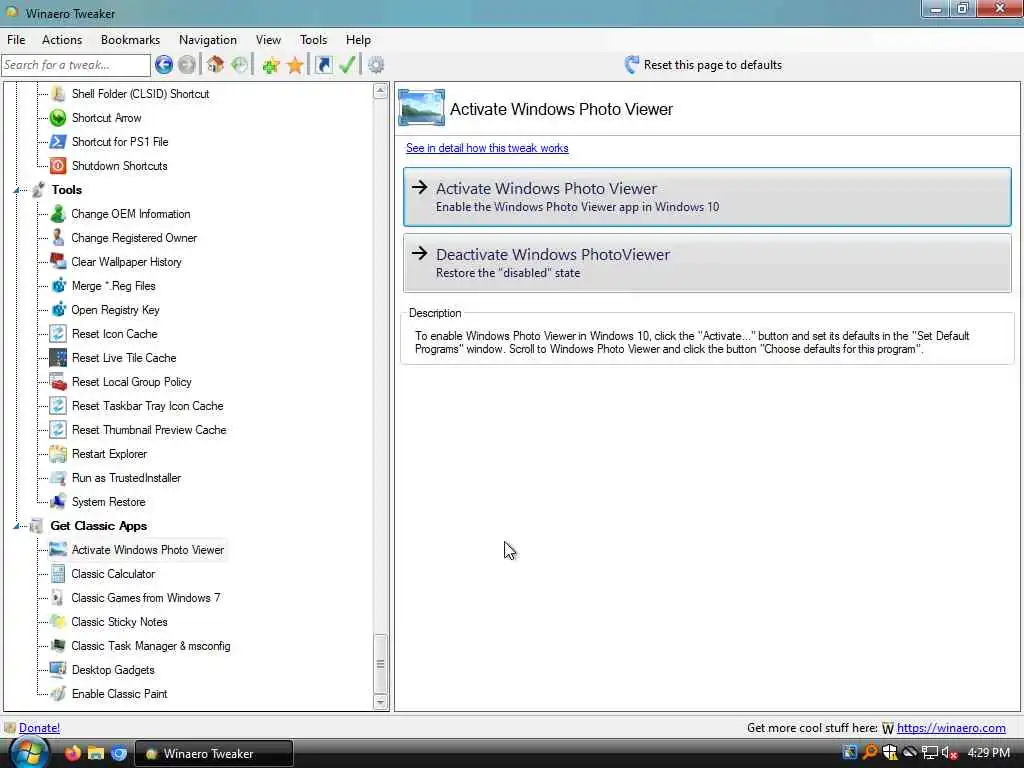The image size is (1024, 768).
Task: Click the gear settings toolbar icon
Action: pyautogui.click(x=376, y=65)
